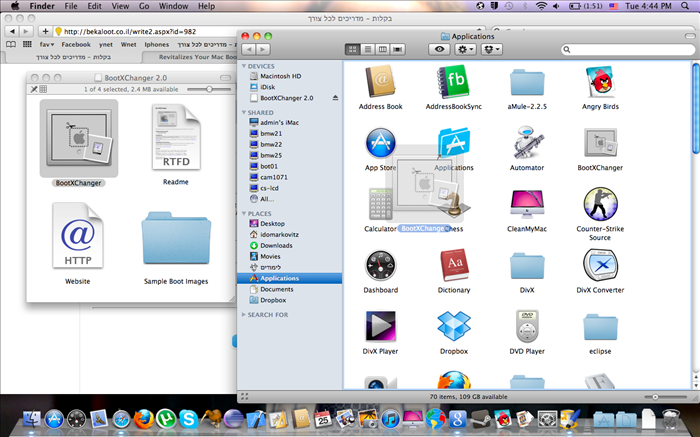Go back in the Applications Finder window
Image resolution: width=700 pixels, height=437 pixels.
coord(249,49)
